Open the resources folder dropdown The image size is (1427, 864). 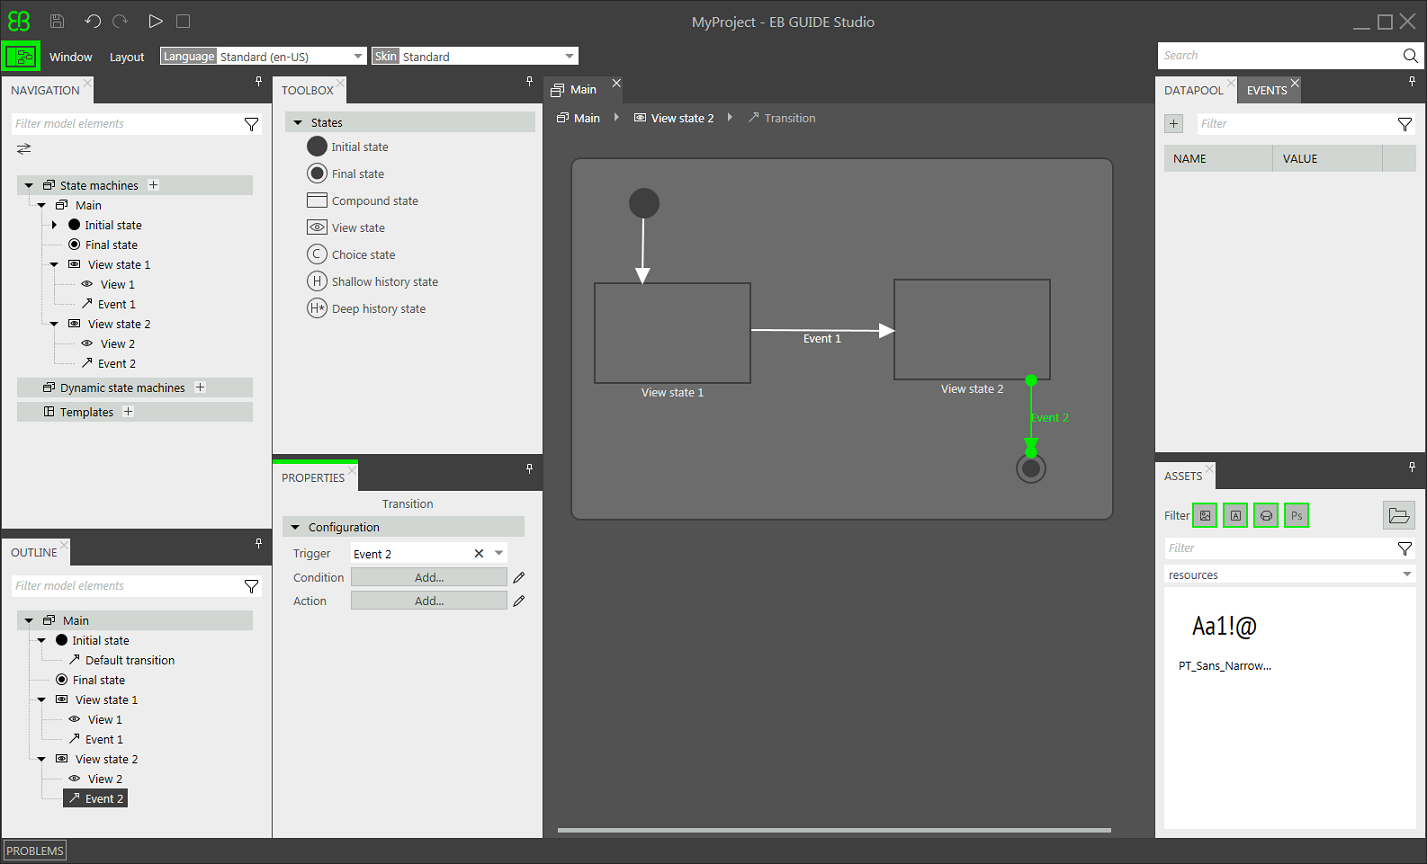tap(1407, 575)
